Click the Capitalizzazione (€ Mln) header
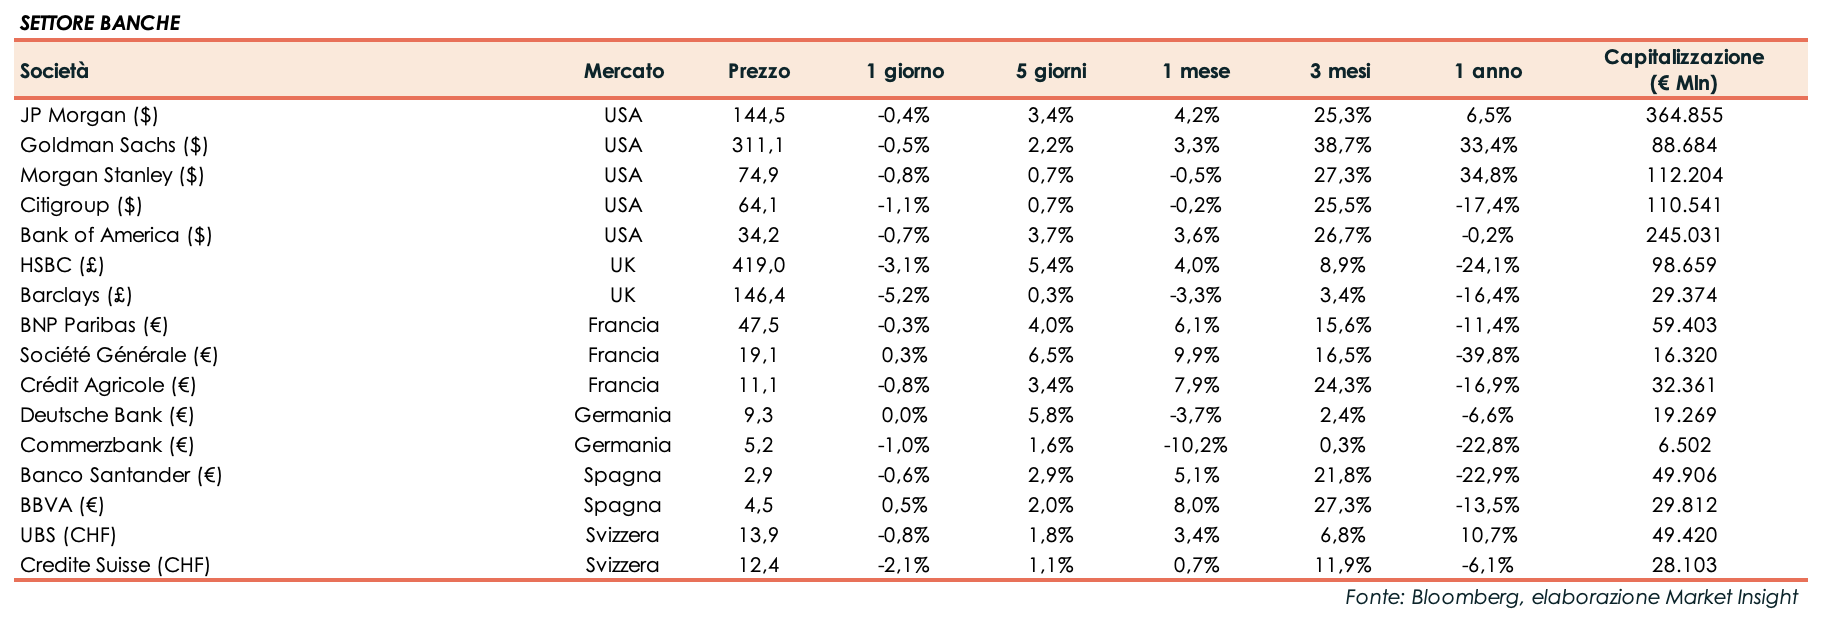This screenshot has width=1826, height=624. click(1684, 70)
